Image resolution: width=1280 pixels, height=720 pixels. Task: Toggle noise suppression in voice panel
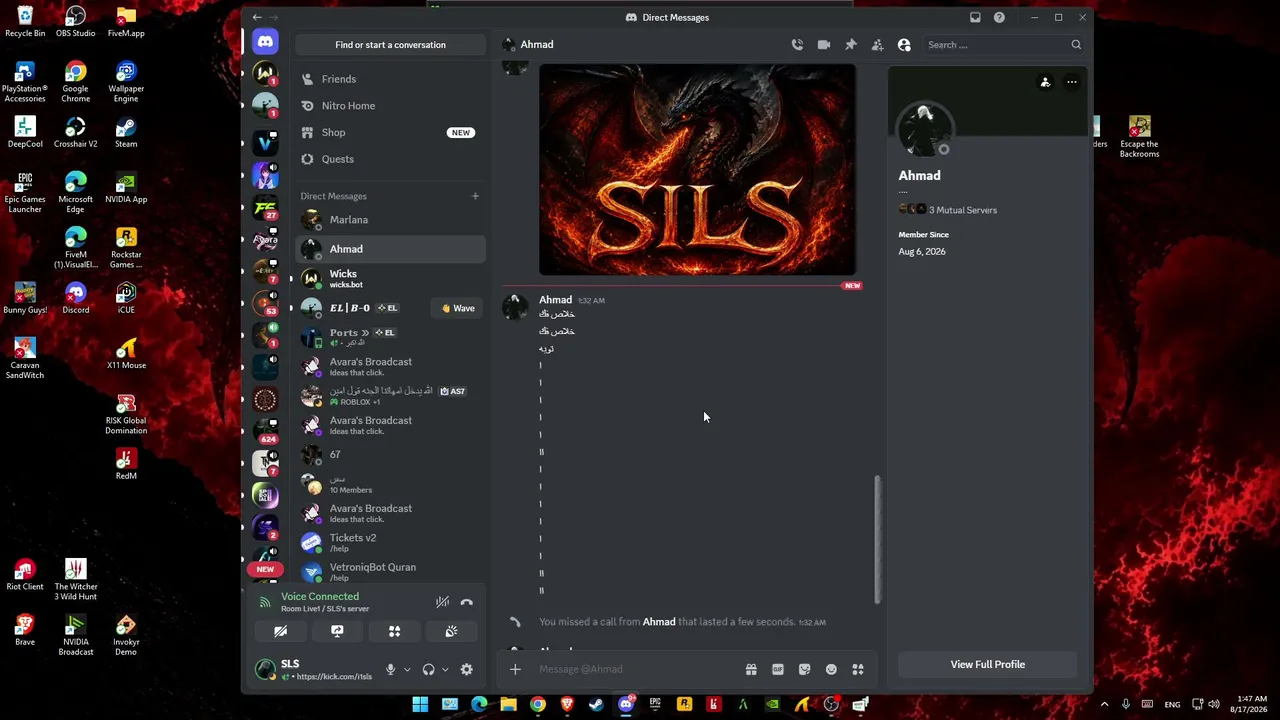442,602
